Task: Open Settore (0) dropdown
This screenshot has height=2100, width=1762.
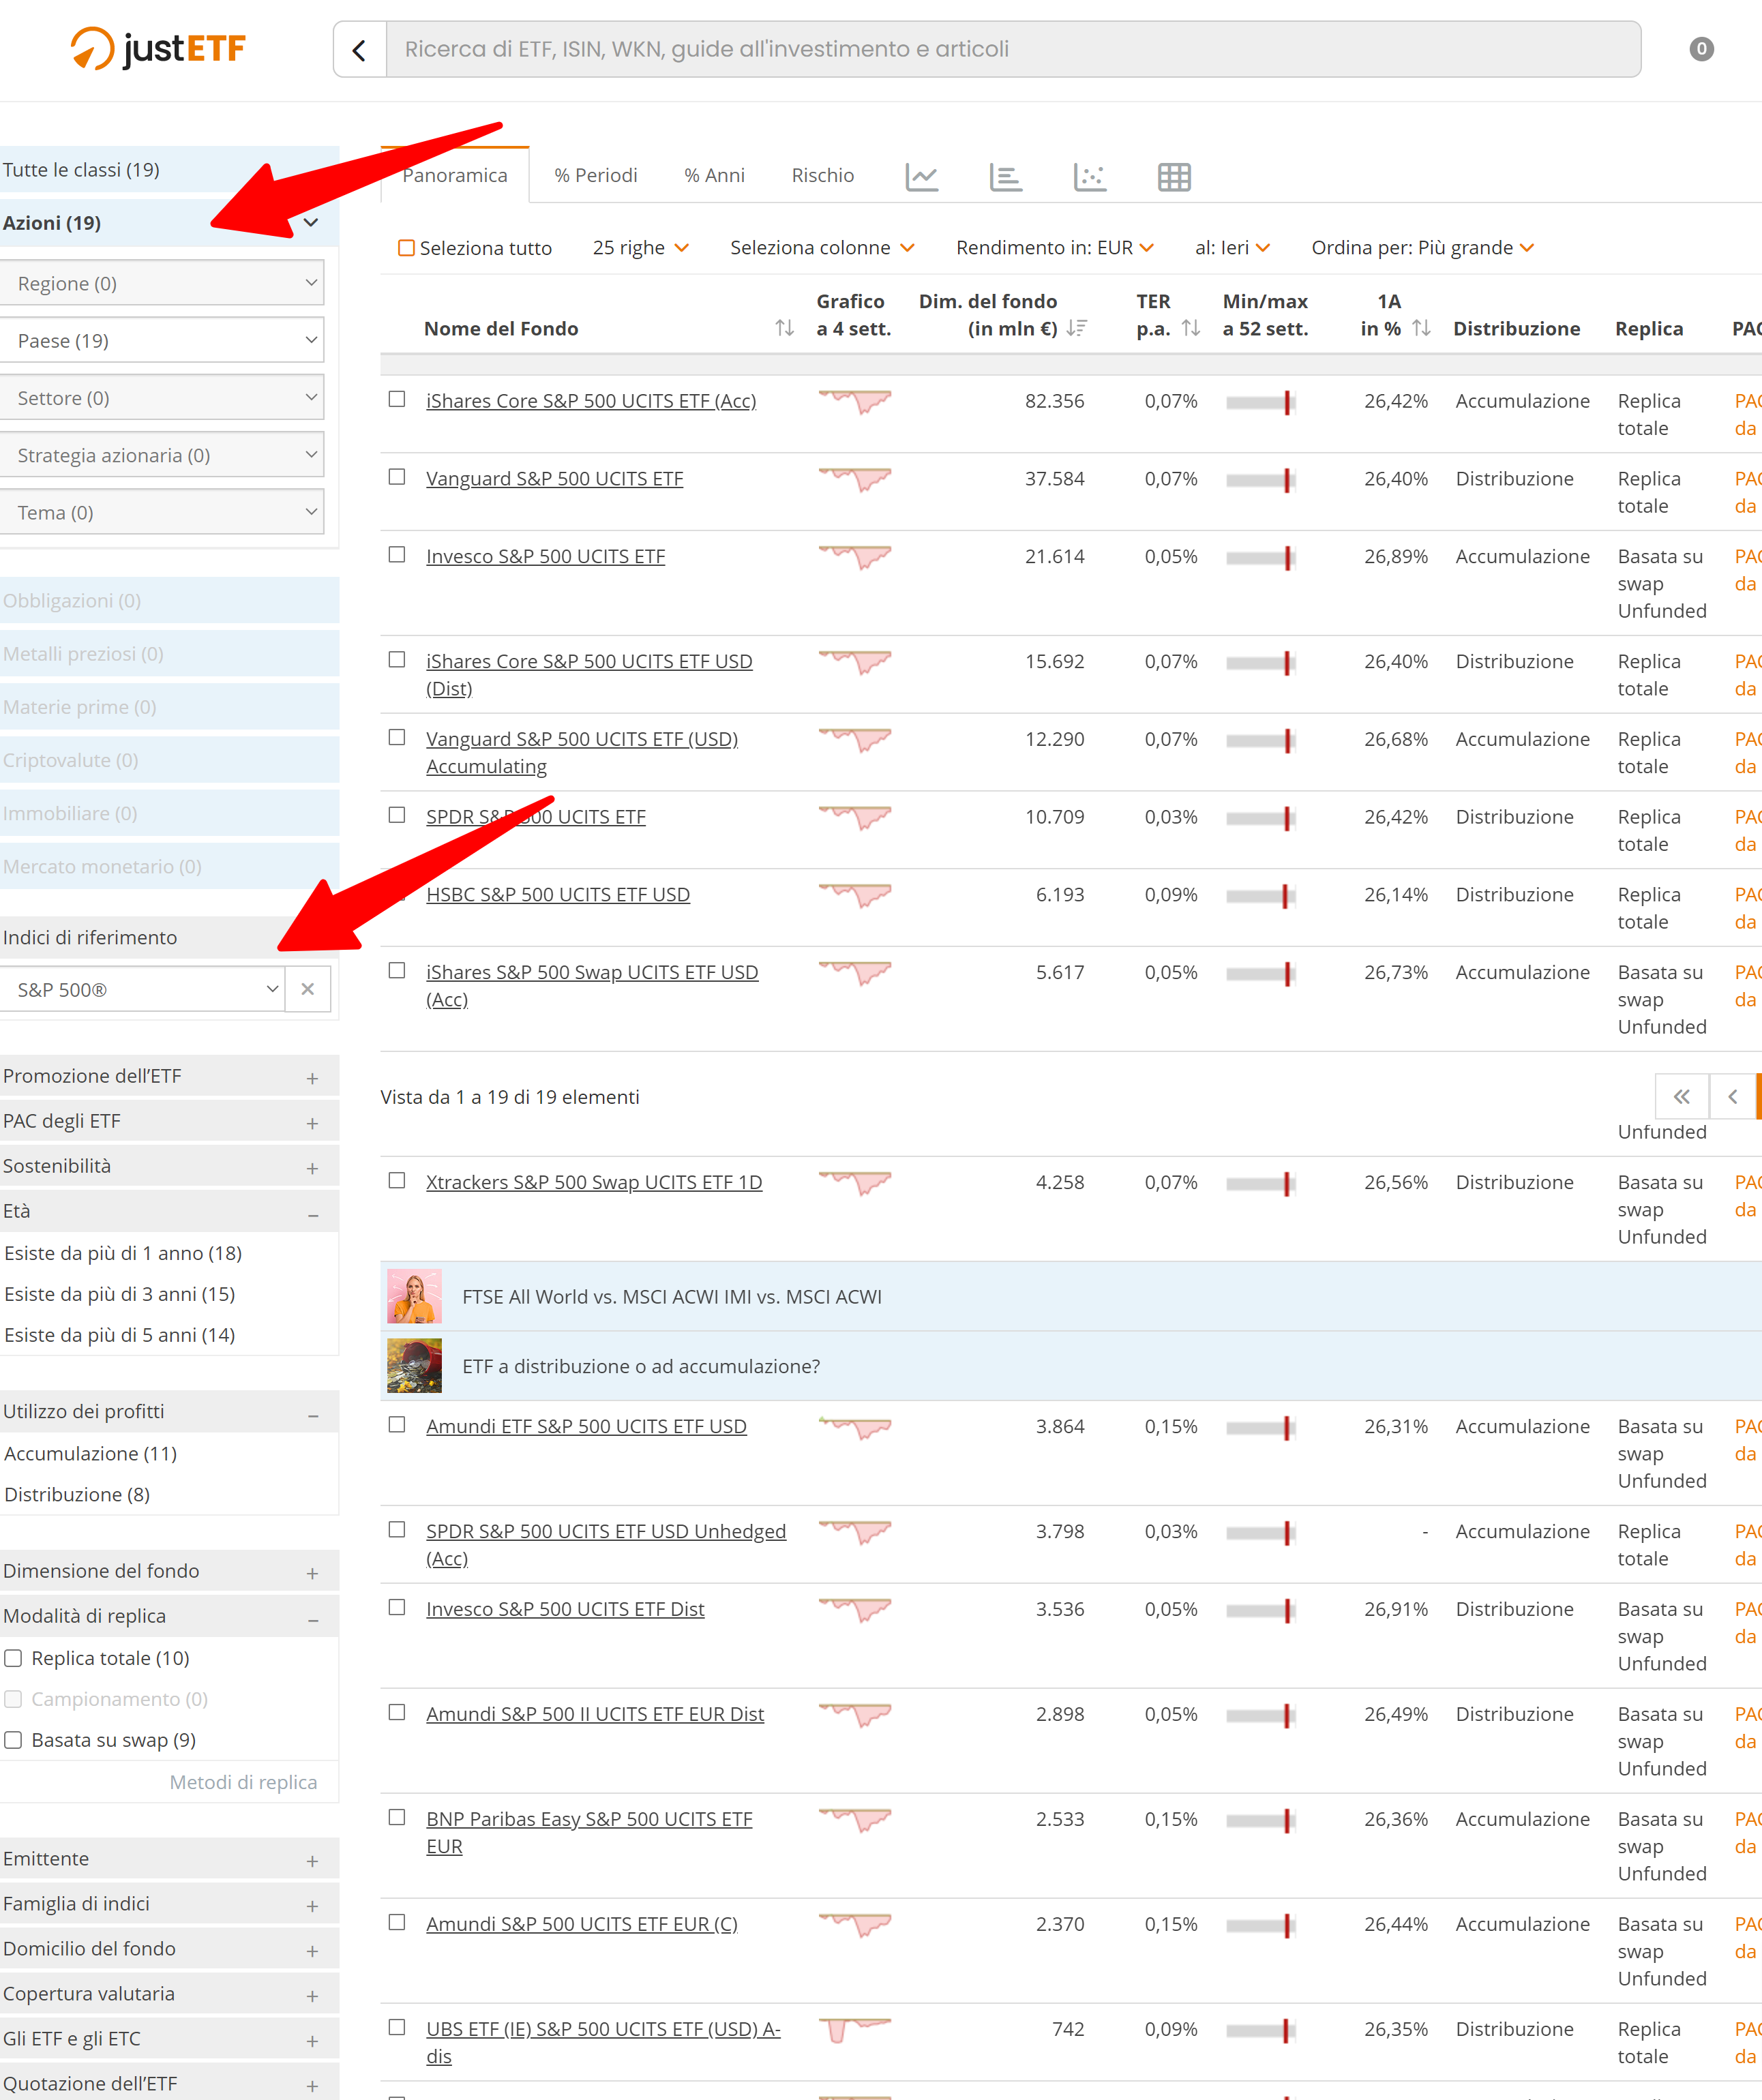Action: tap(161, 397)
